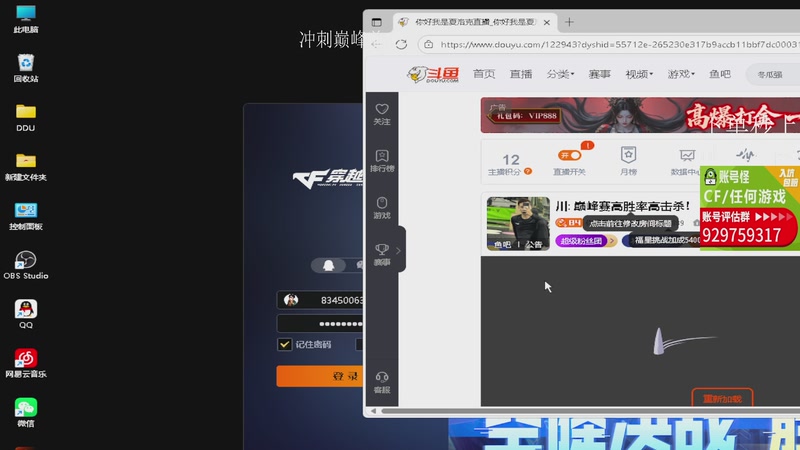Click the streamer avatar thumbnail
This screenshot has height=450, width=800.
(518, 223)
